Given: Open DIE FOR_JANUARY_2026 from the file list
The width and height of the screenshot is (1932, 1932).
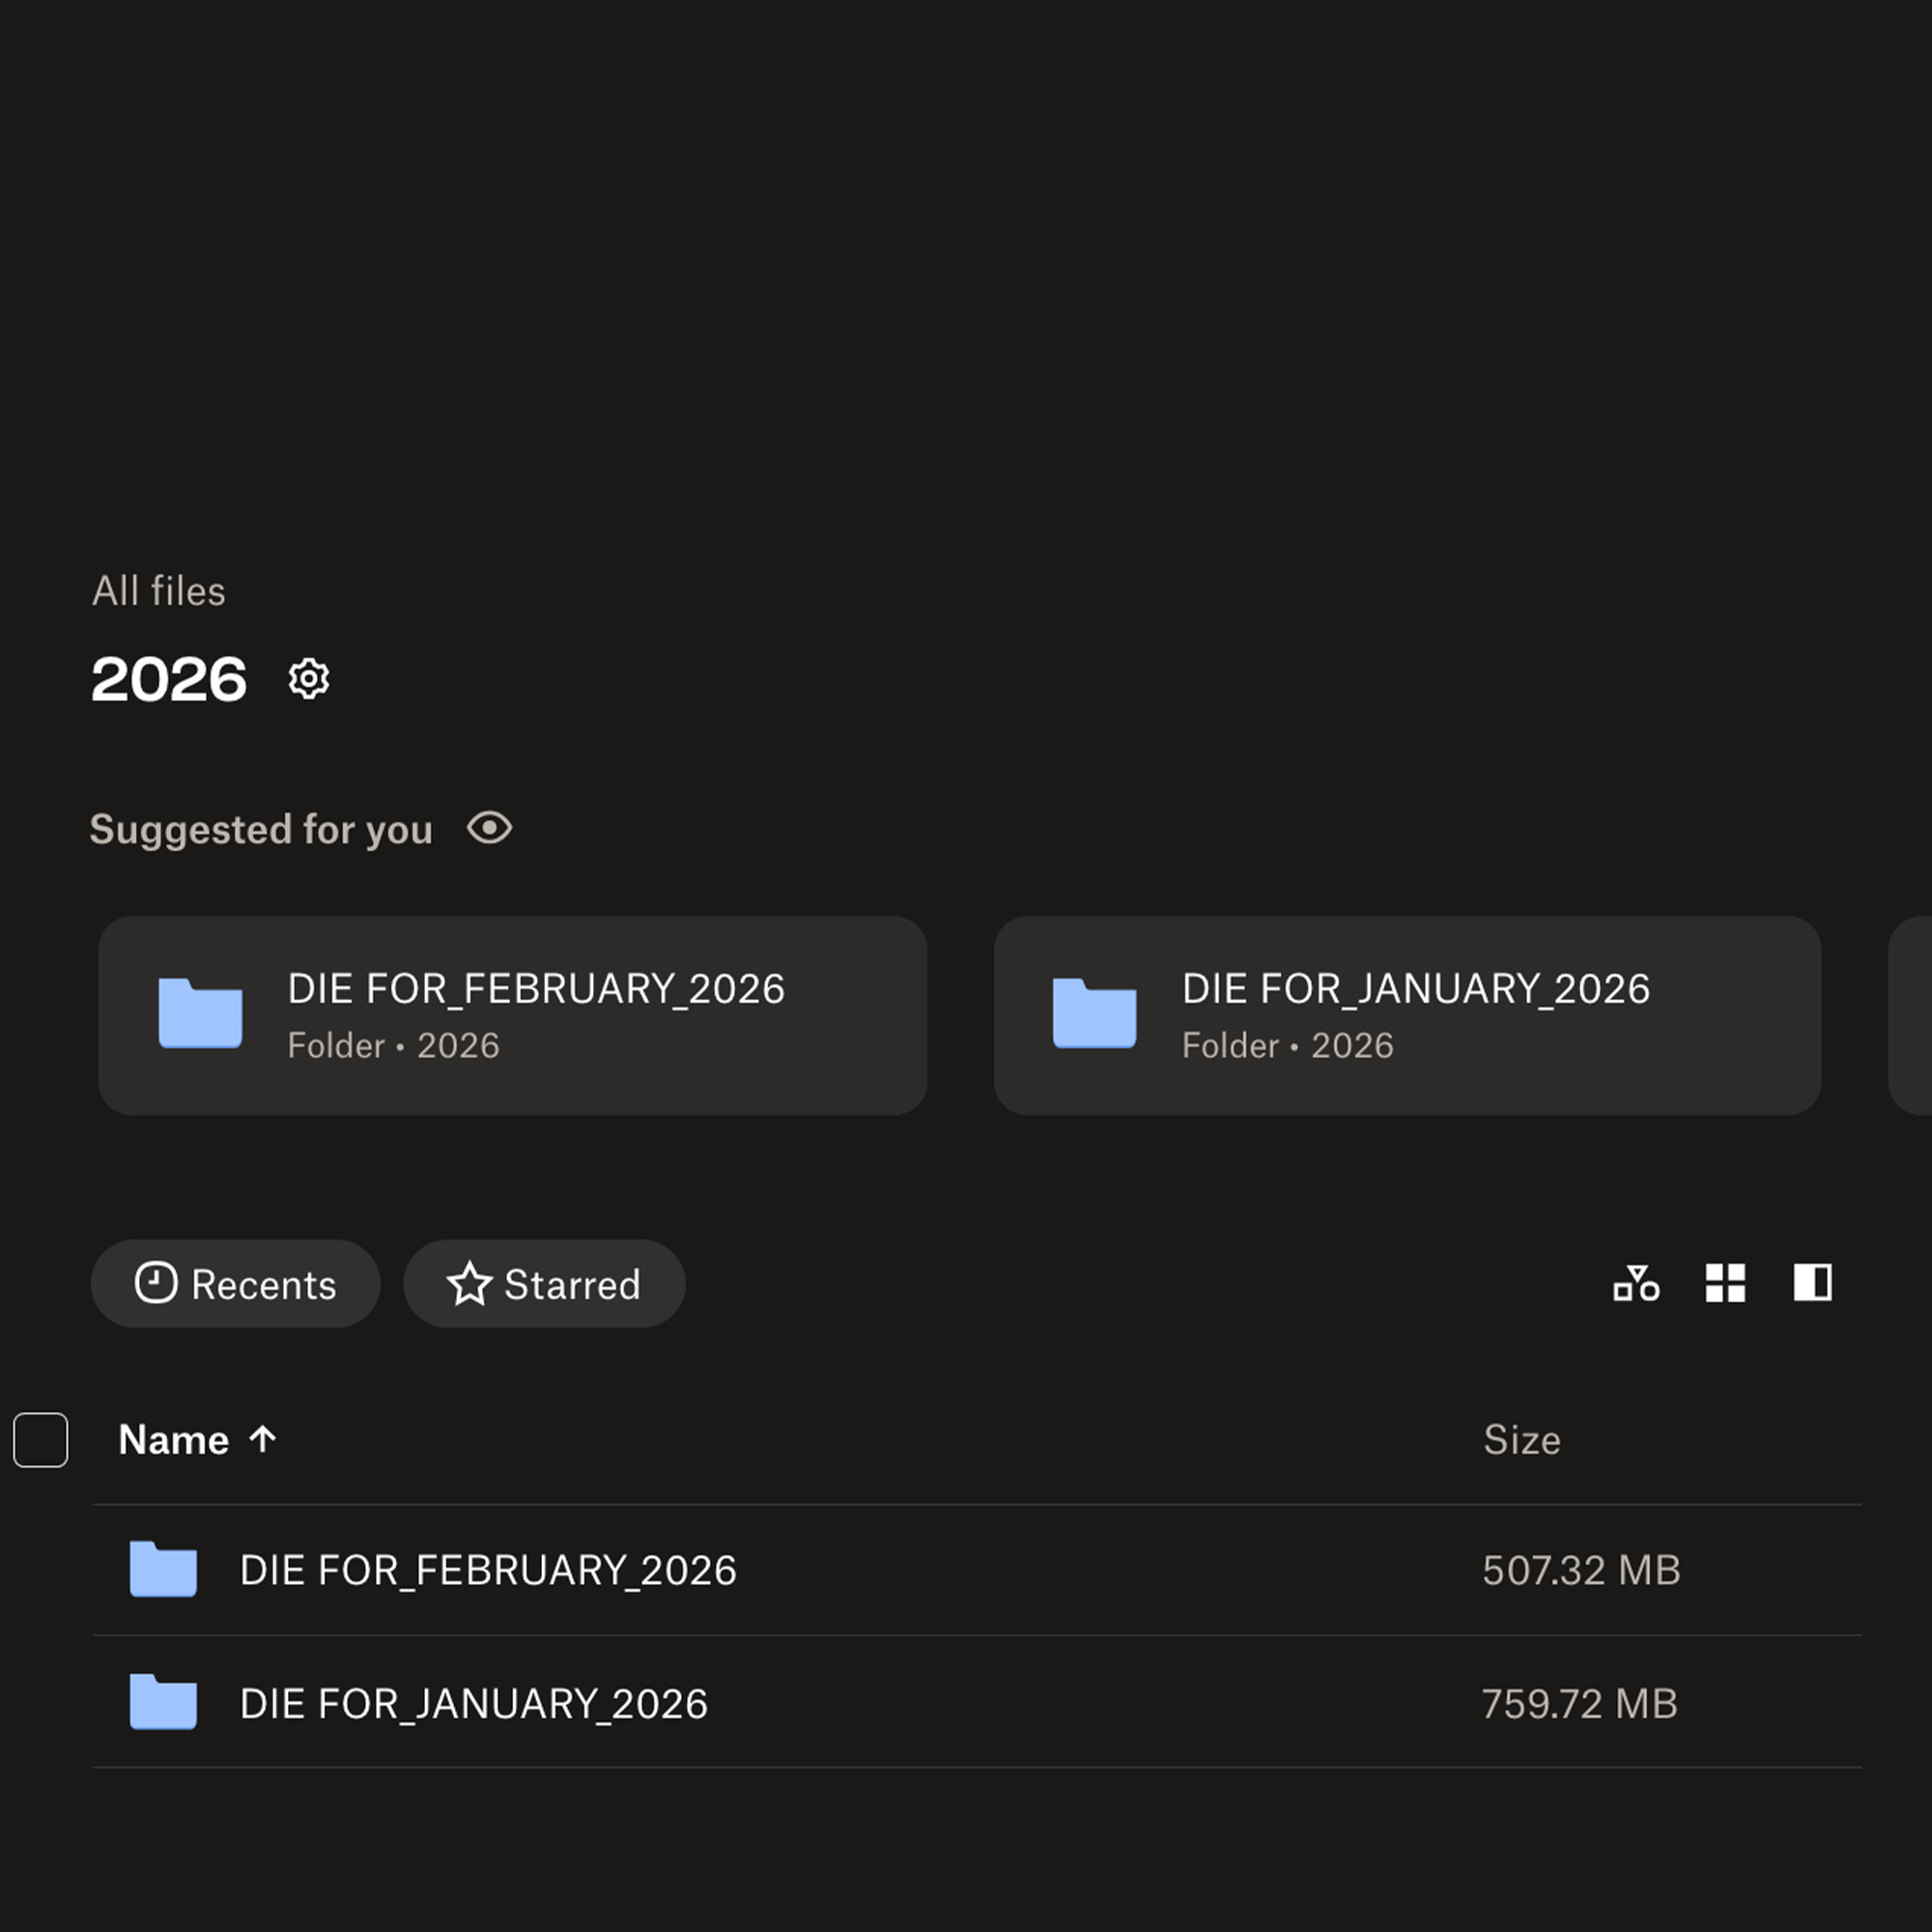Looking at the screenshot, I should coord(473,1703).
